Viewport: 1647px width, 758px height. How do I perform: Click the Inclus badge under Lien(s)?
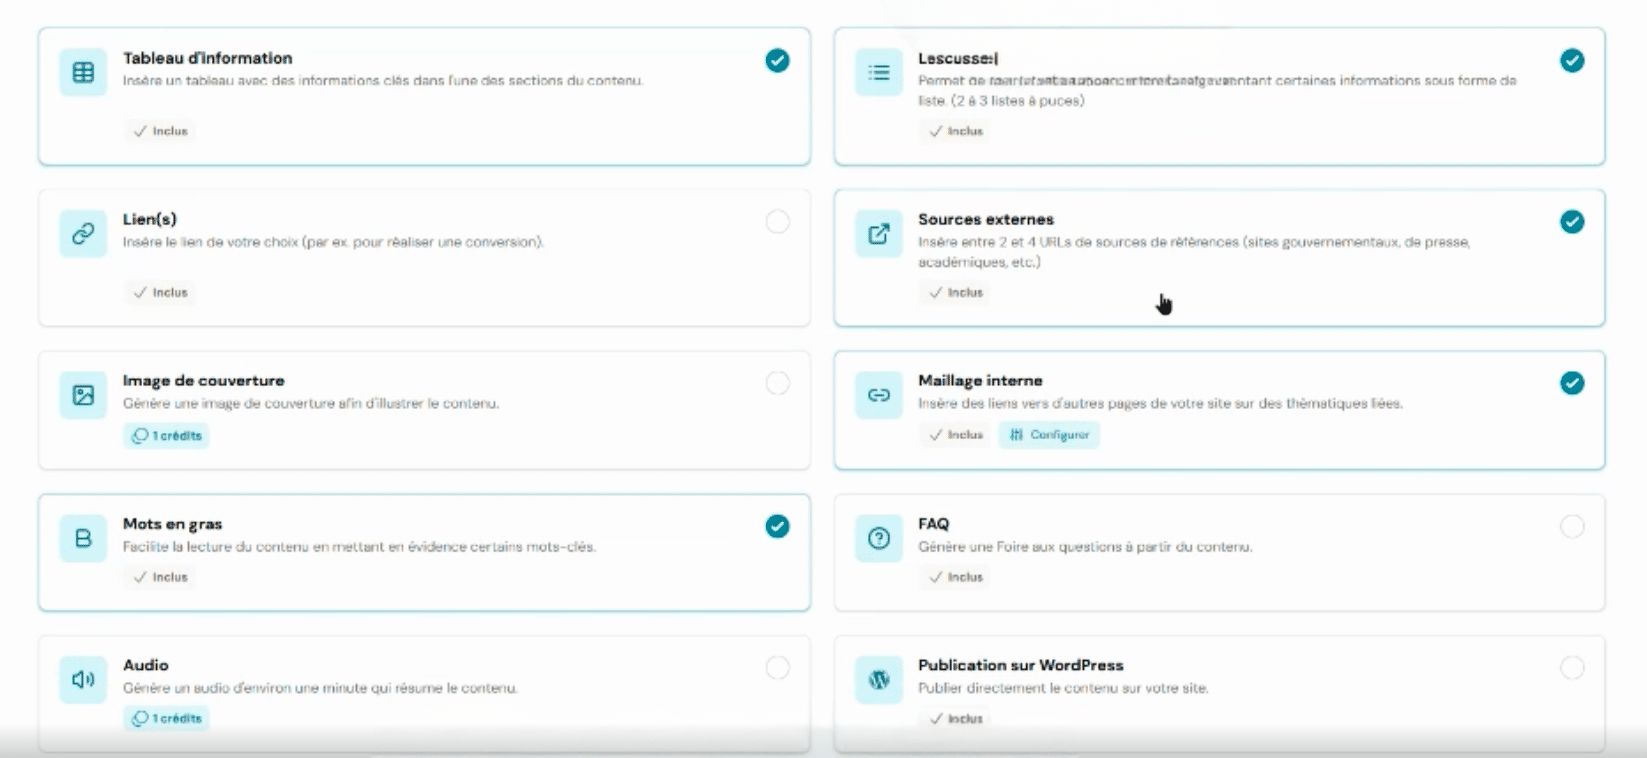tap(160, 292)
